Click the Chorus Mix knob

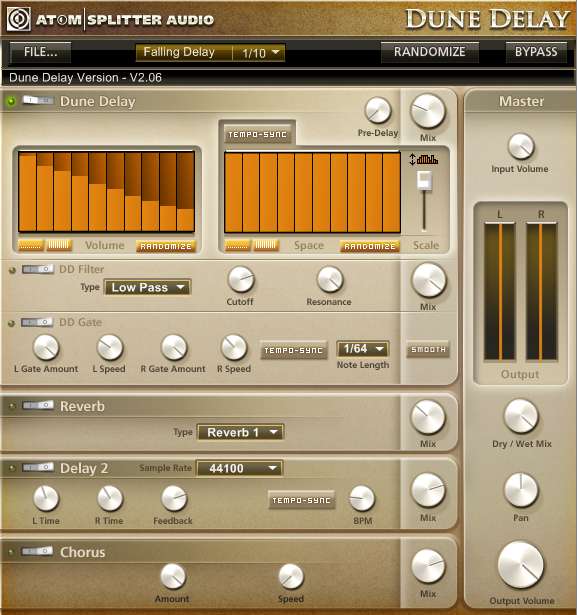[428, 567]
